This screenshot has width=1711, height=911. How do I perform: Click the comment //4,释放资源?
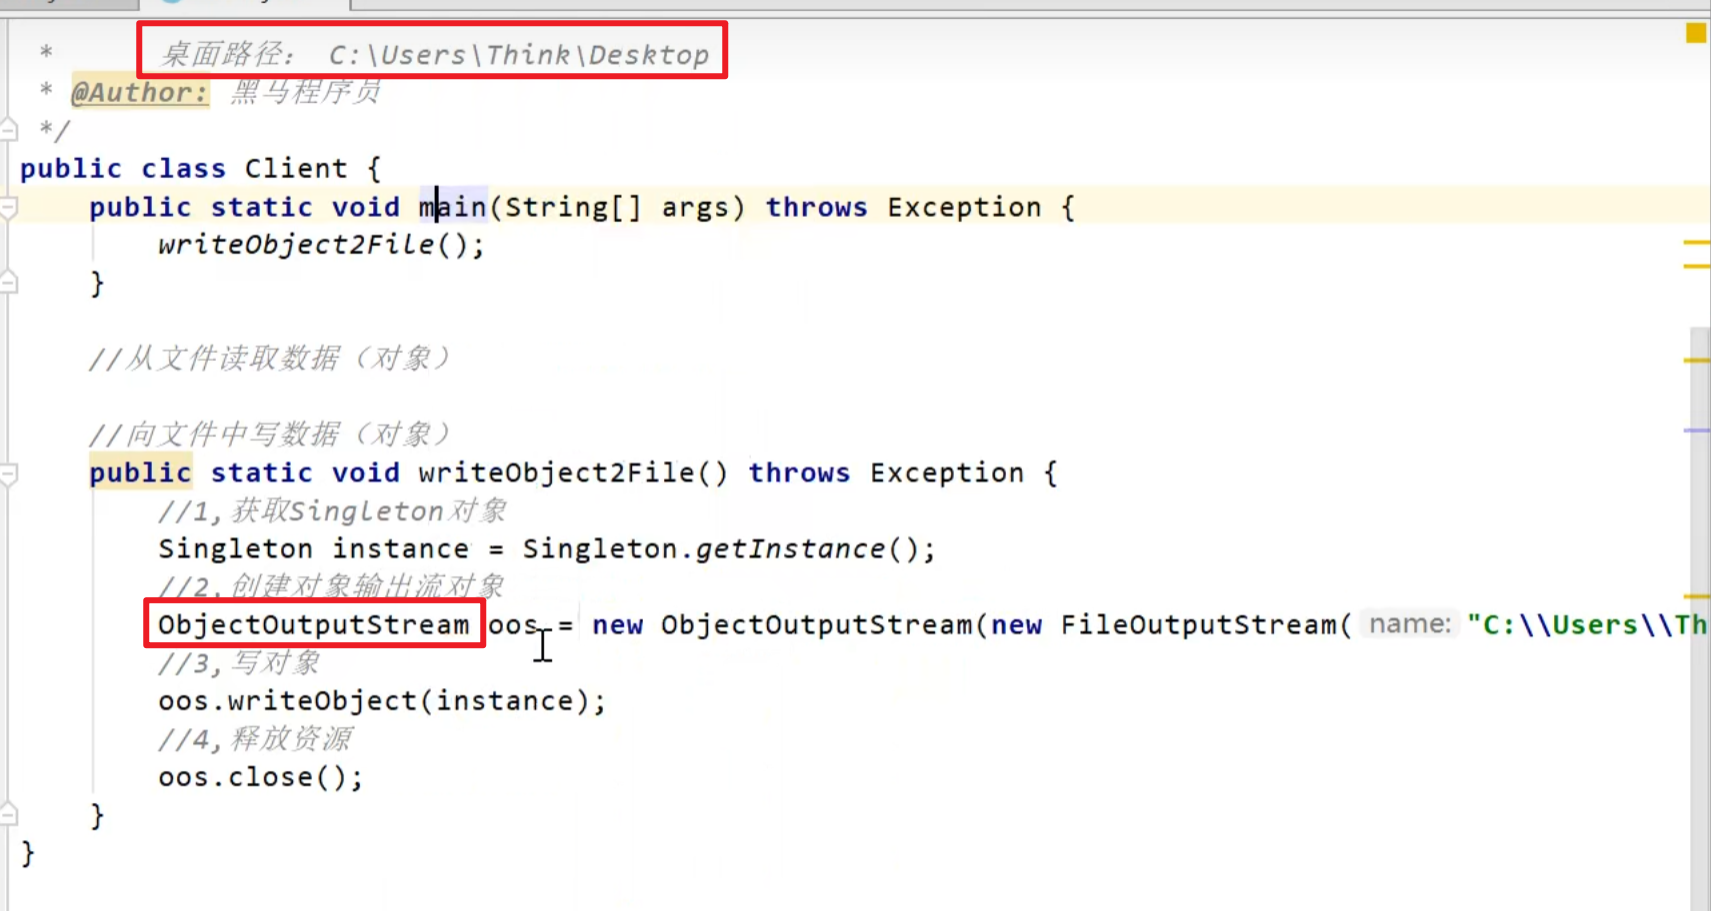coord(254,739)
